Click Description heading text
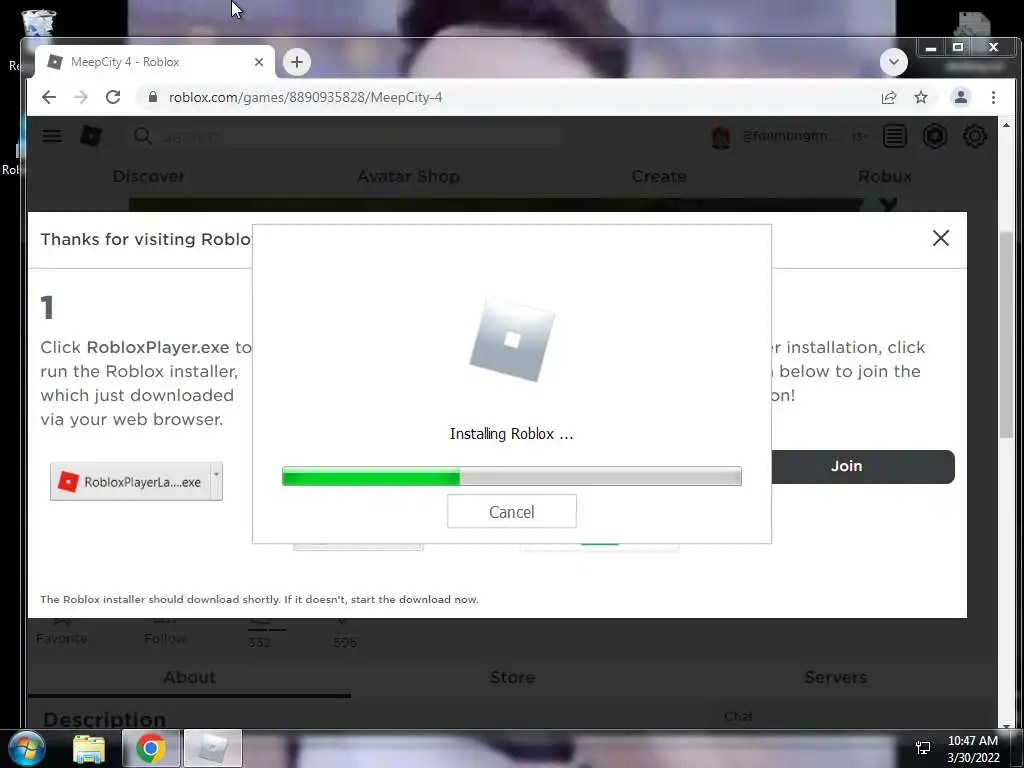1024x768 pixels. [x=104, y=719]
